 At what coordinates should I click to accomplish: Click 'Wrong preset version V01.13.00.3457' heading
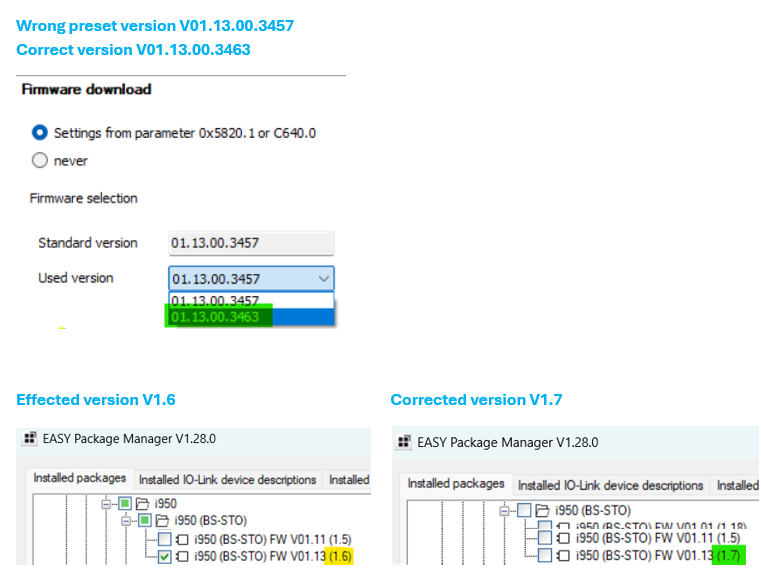[x=155, y=26]
